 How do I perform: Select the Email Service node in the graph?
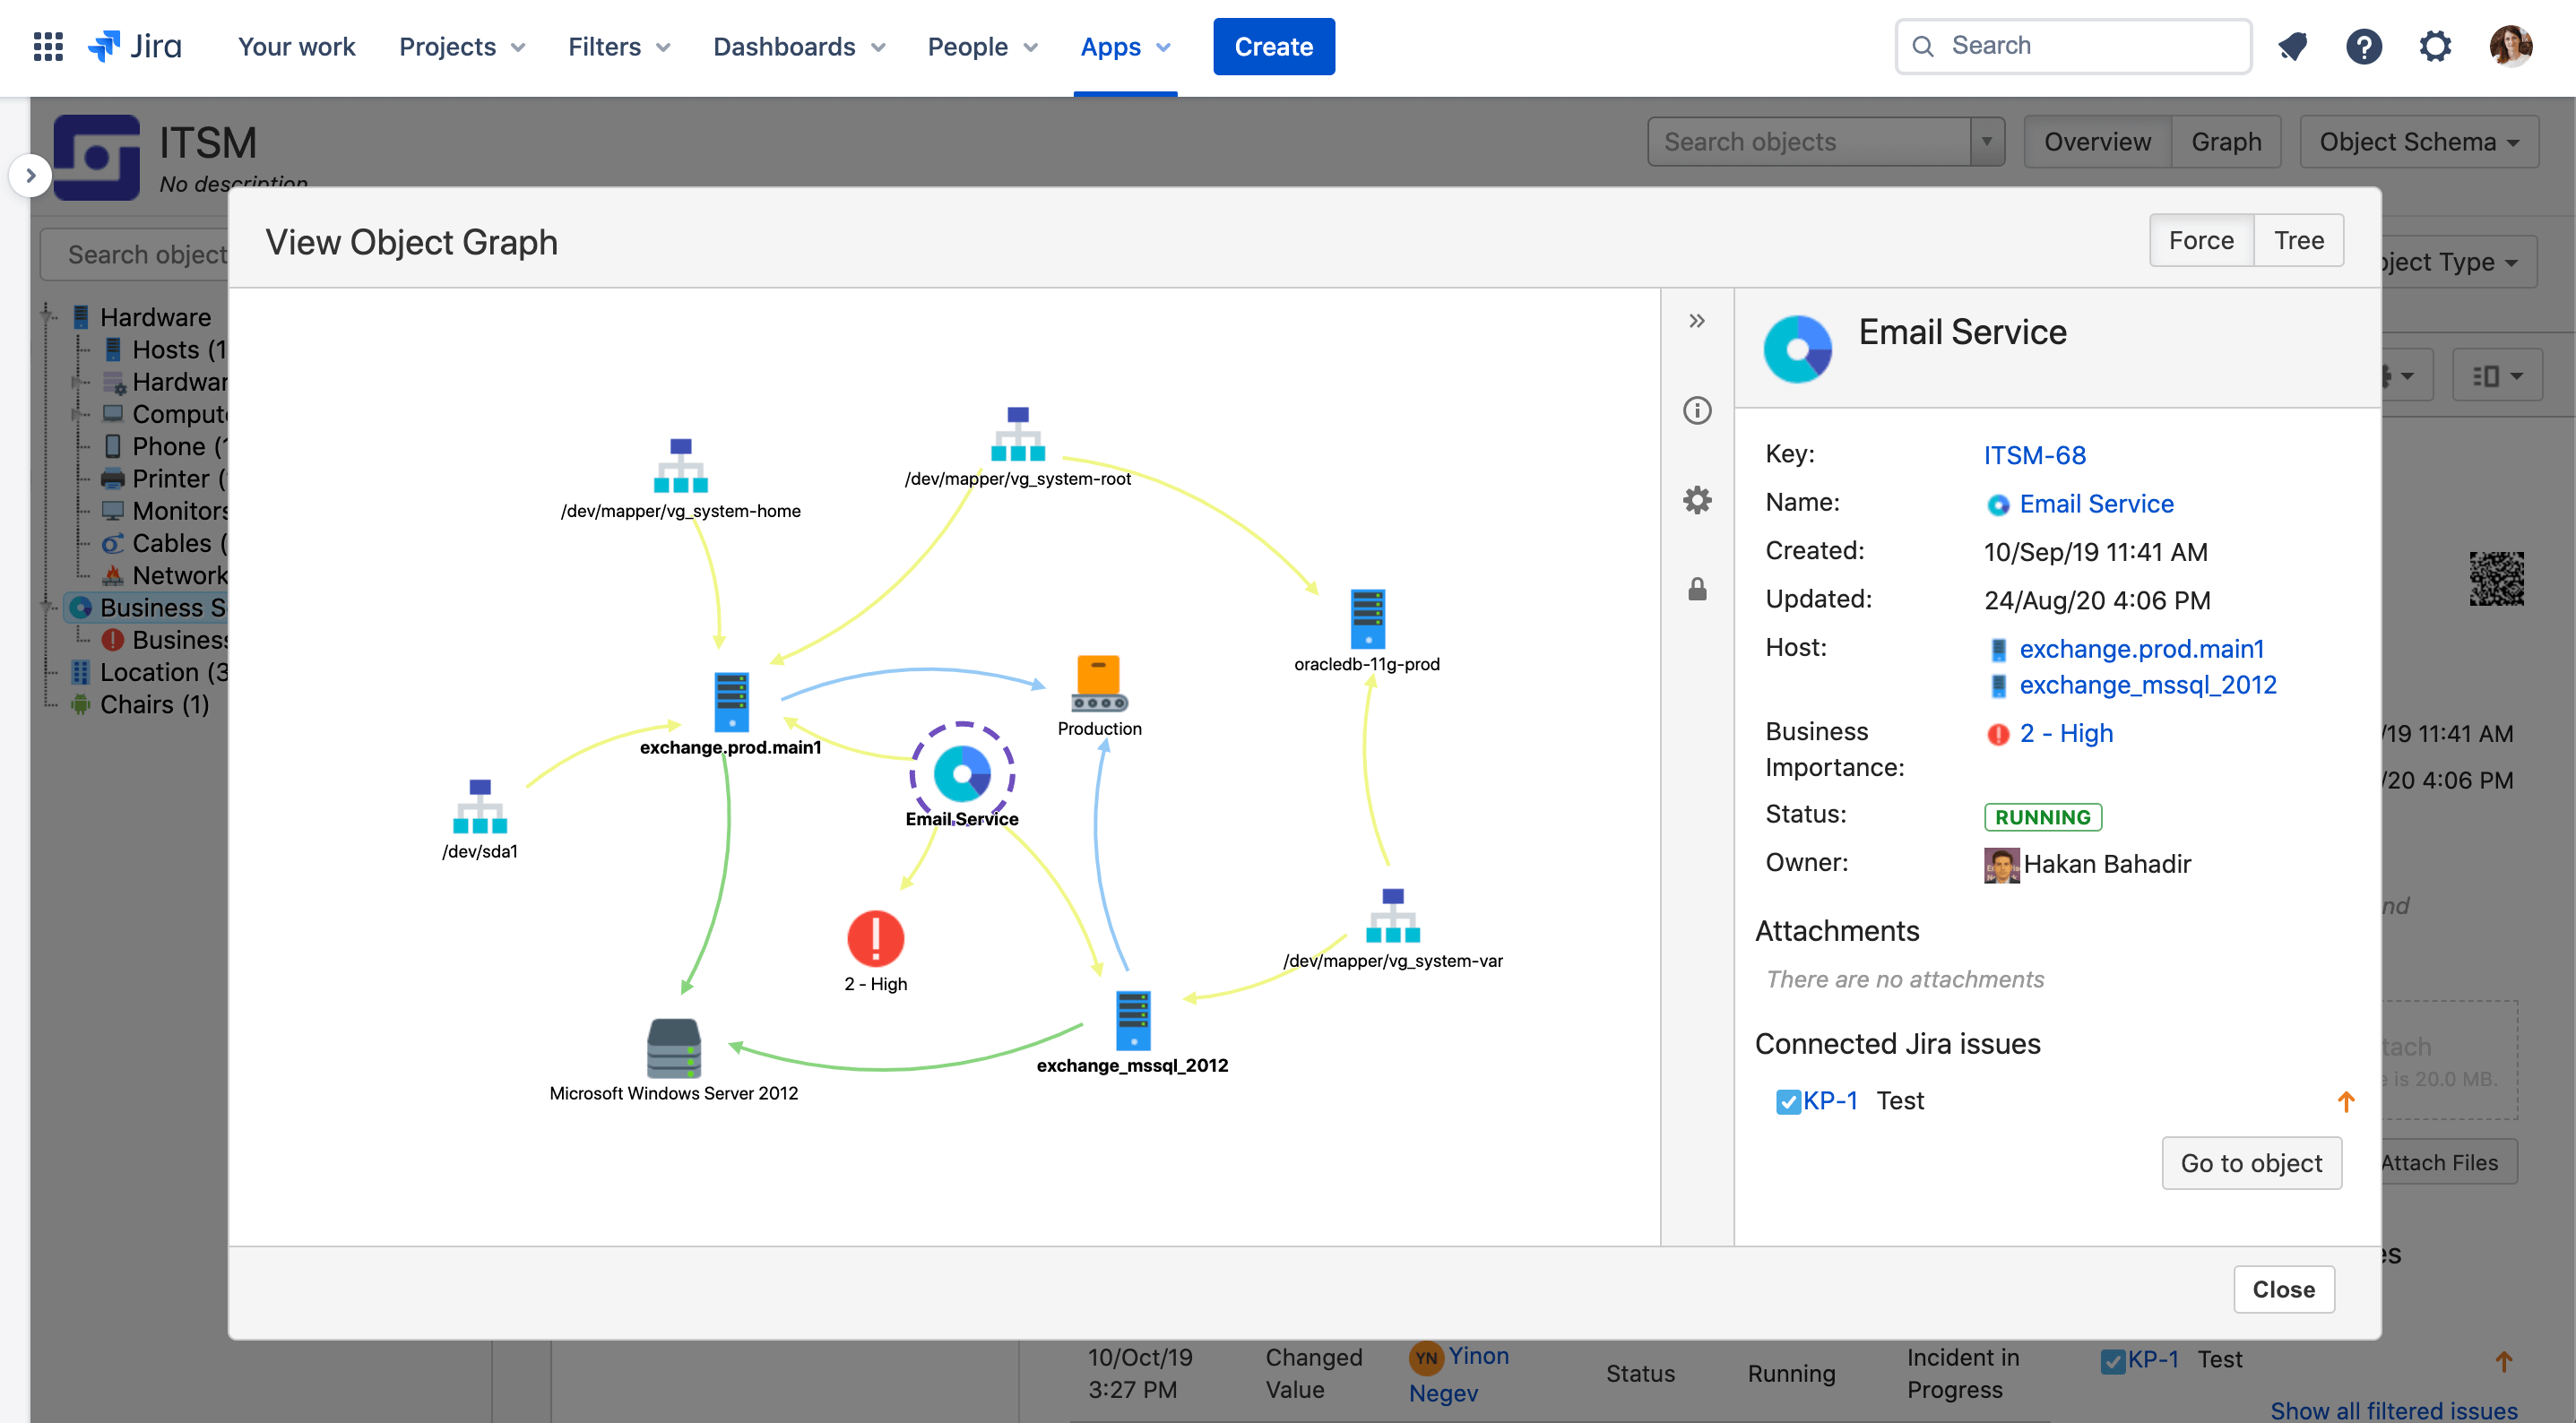coord(961,773)
